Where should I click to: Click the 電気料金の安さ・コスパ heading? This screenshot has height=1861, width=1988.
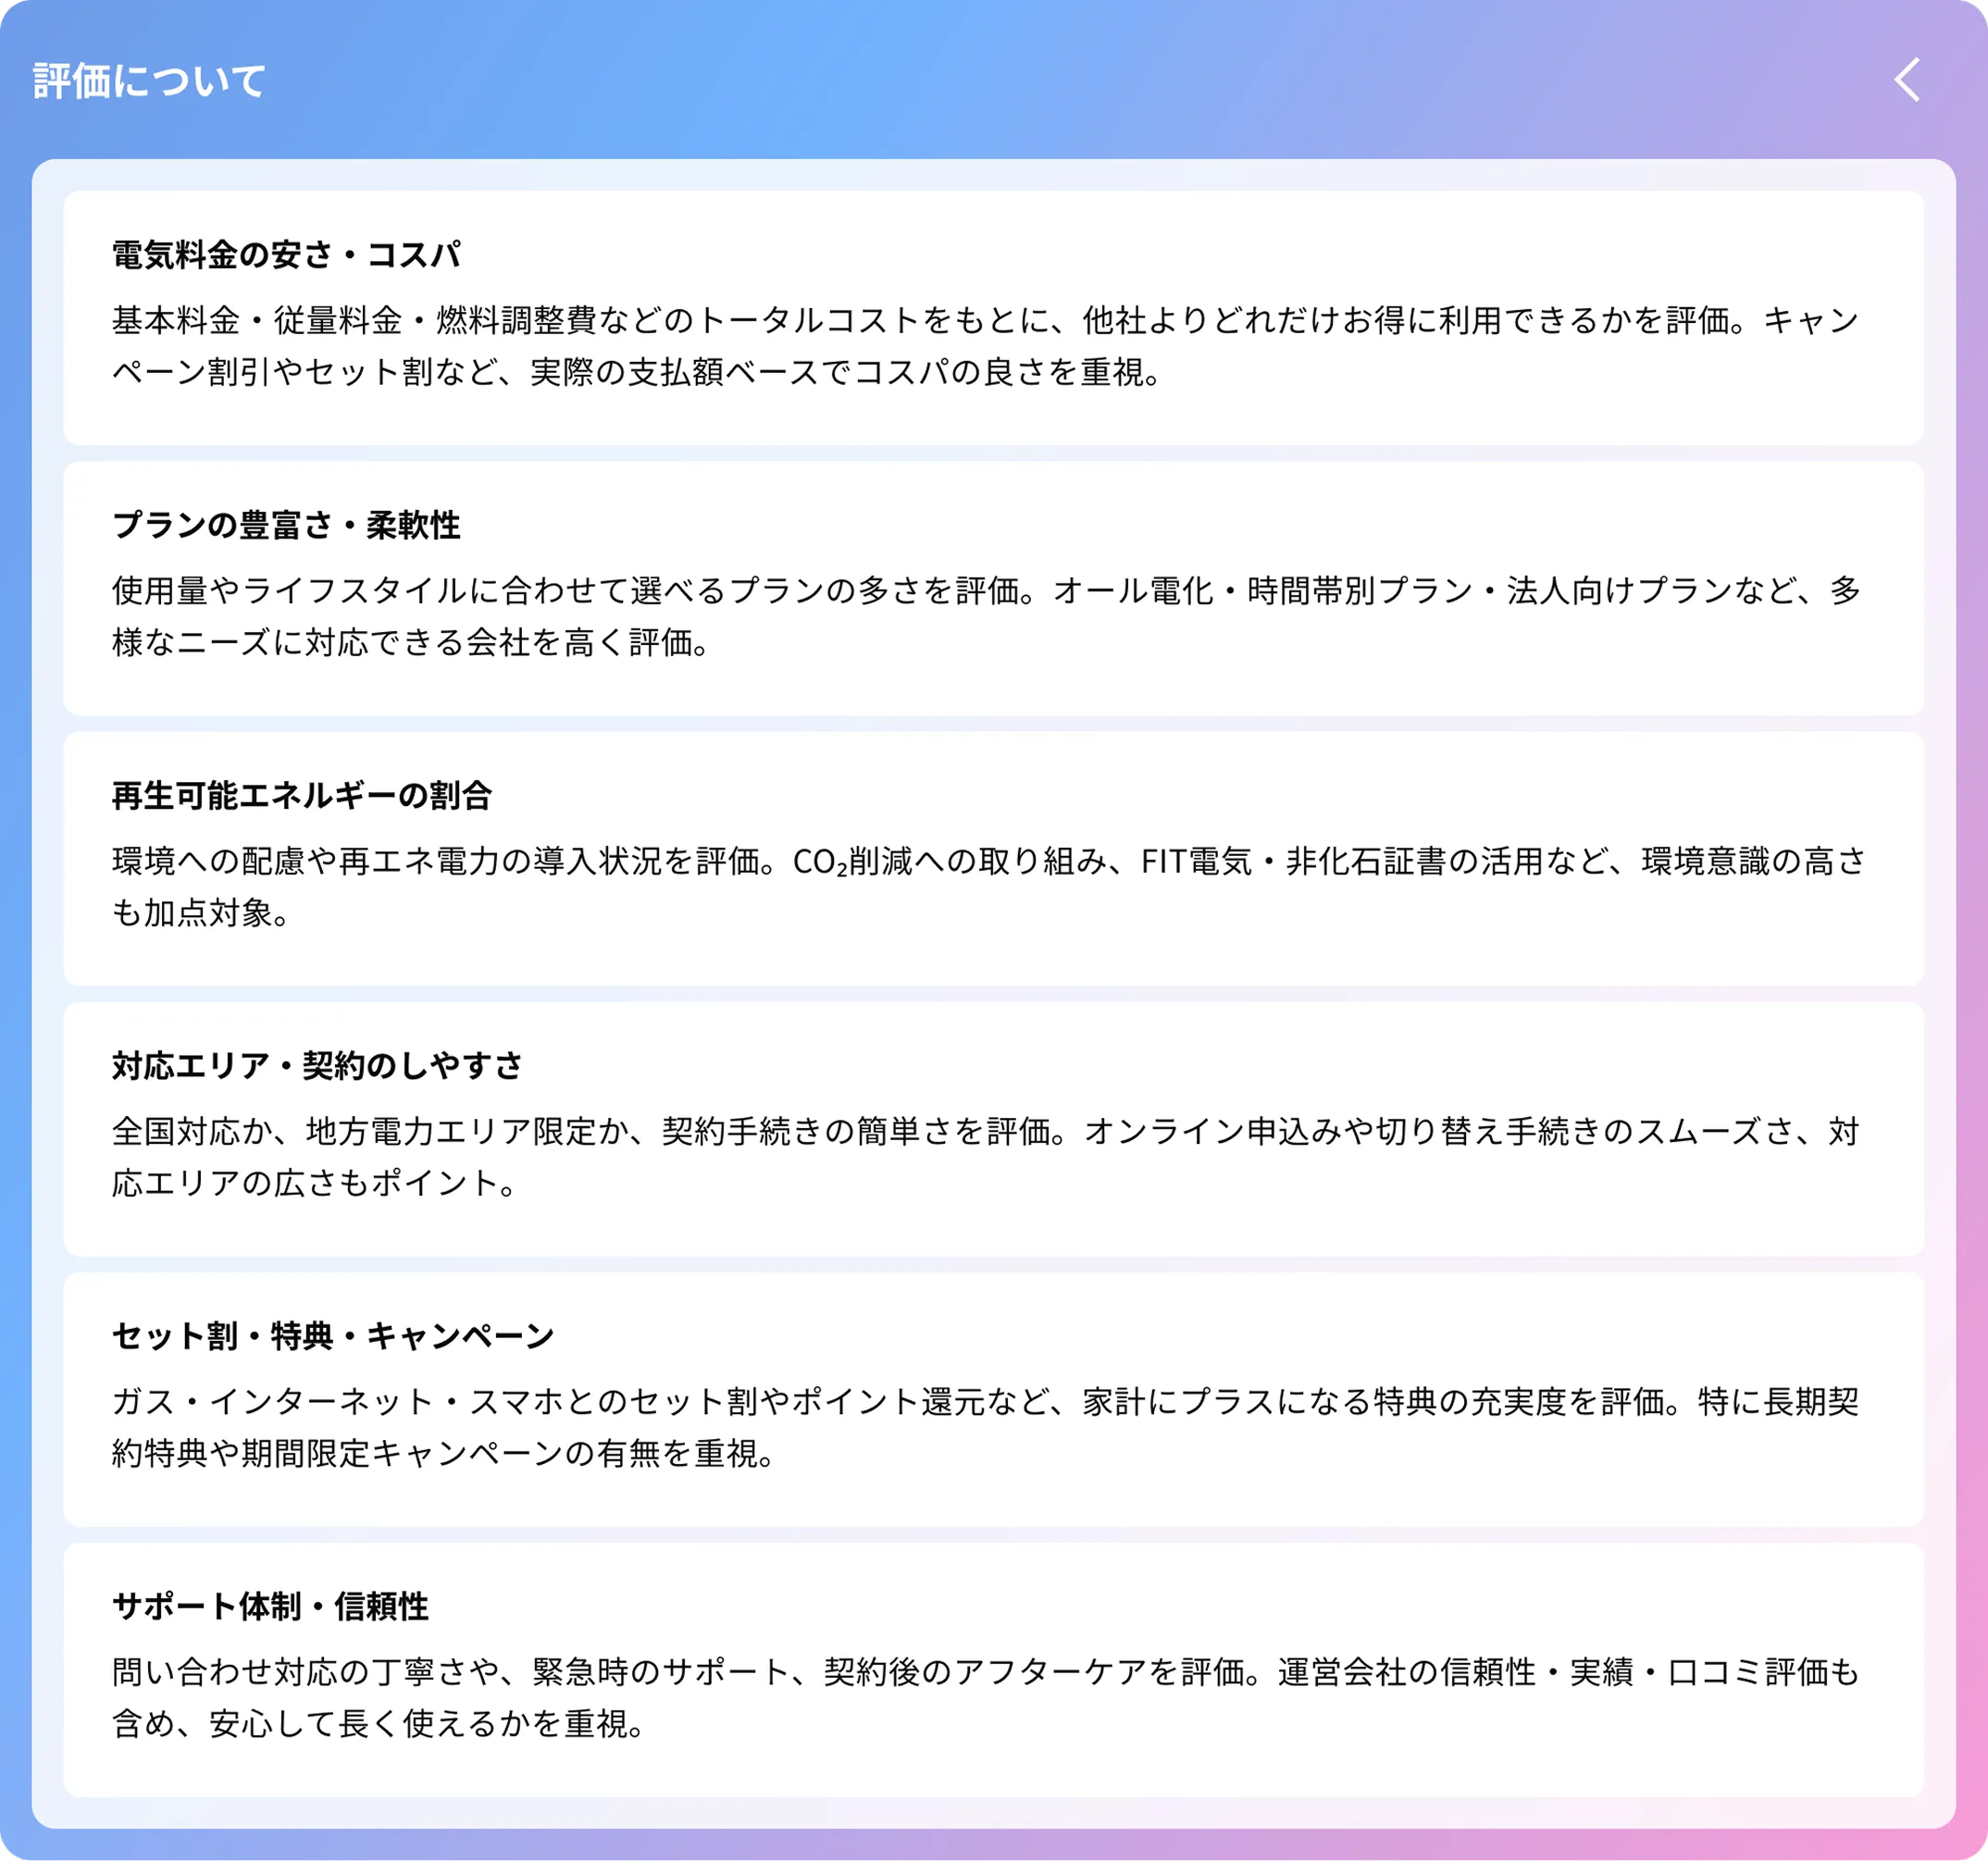[x=289, y=255]
